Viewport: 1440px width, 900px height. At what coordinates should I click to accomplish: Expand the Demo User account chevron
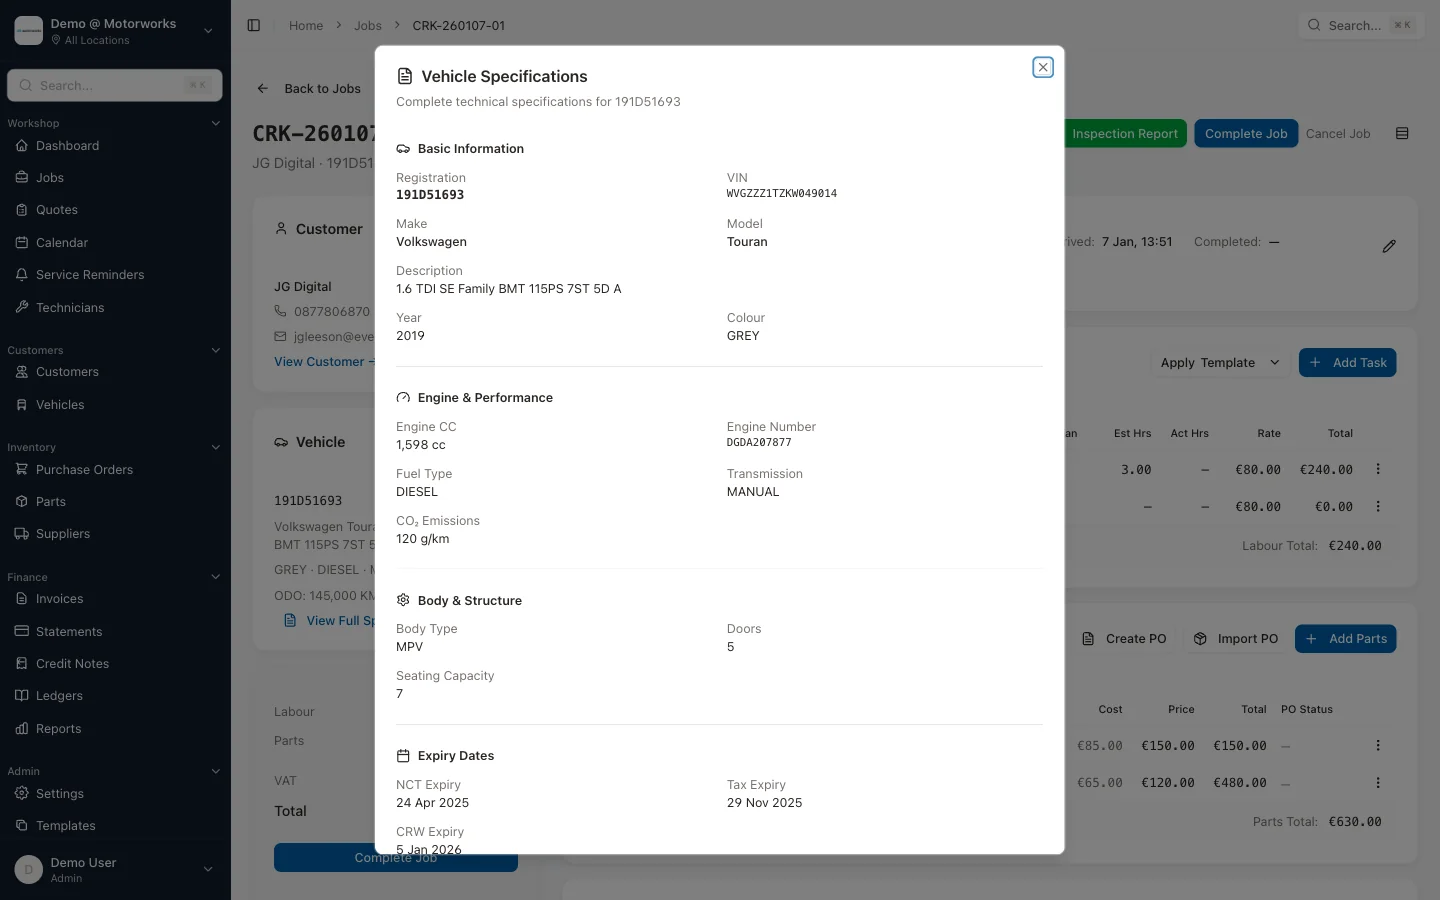click(208, 869)
